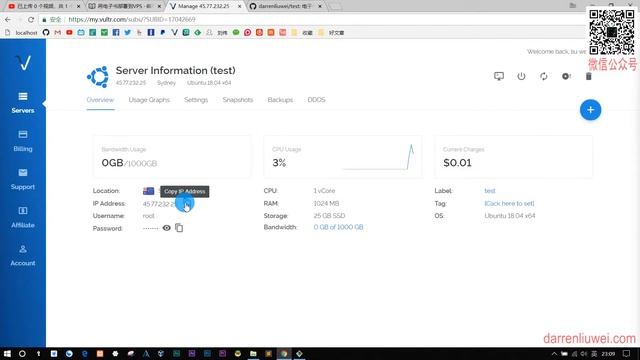Click the power stop server icon
640x360 pixels.
coord(521,76)
